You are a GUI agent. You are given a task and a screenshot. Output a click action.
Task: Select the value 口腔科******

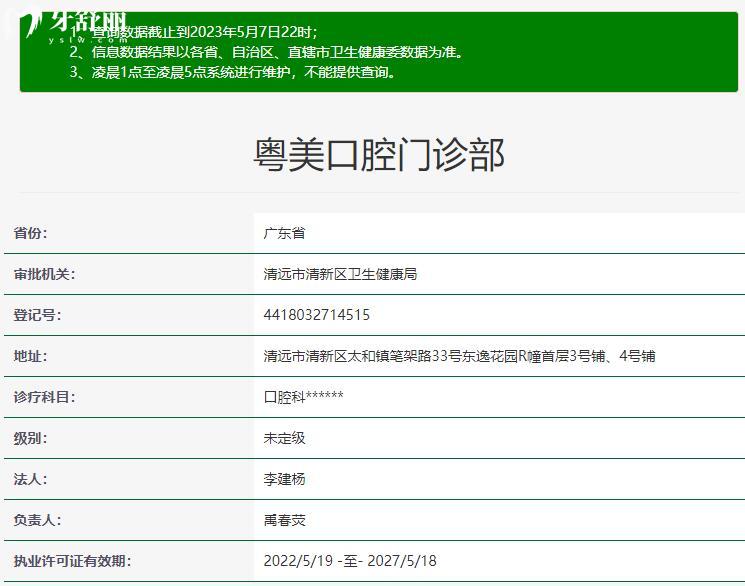pyautogui.click(x=303, y=396)
